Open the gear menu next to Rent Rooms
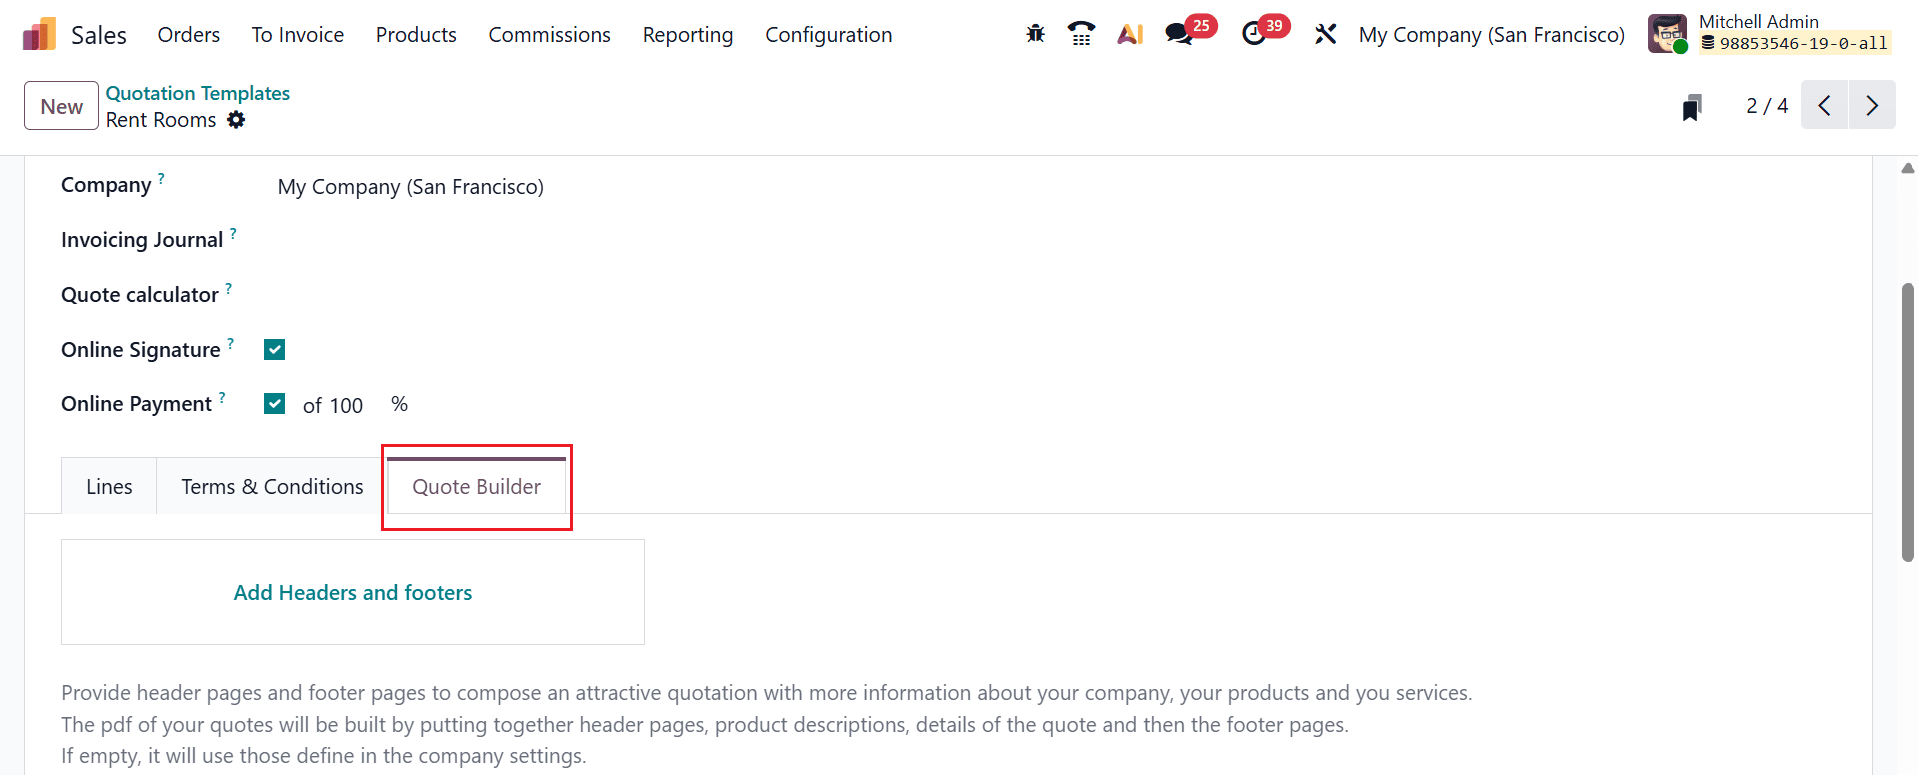Viewport: 1918px width, 775px height. pos(237,119)
